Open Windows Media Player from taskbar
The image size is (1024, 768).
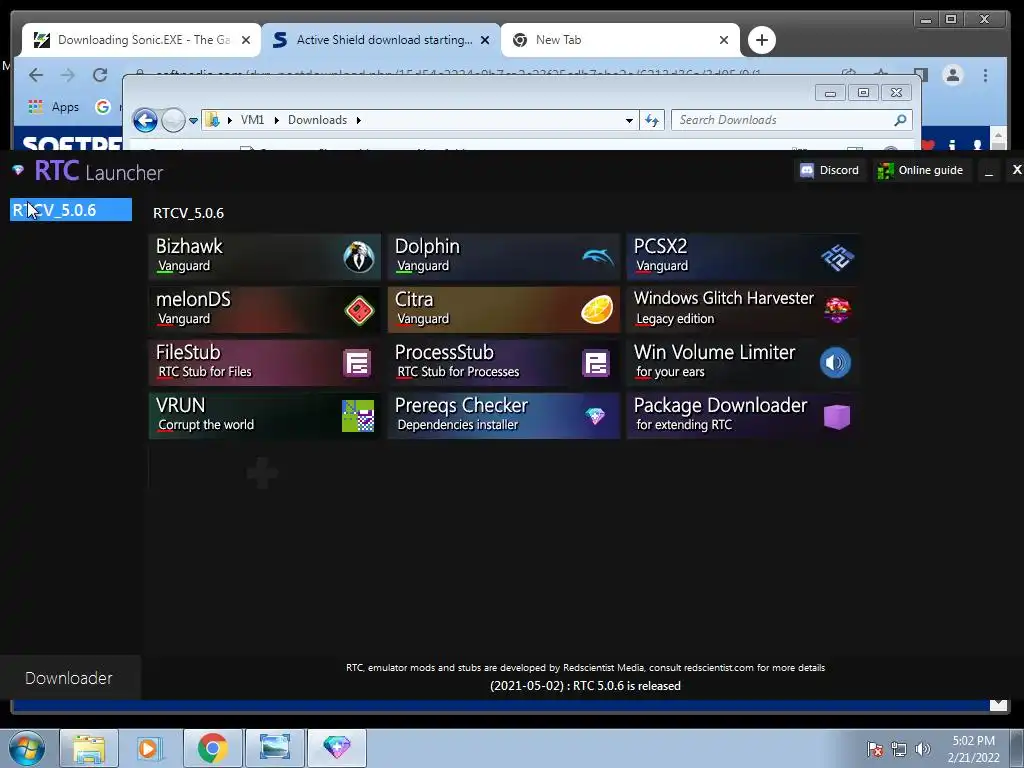pos(150,748)
